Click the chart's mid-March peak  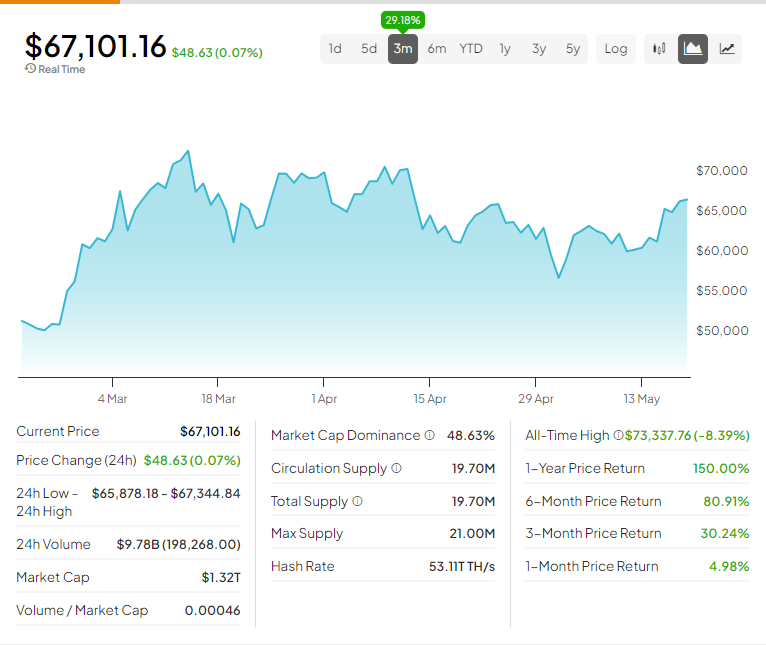coord(188,151)
